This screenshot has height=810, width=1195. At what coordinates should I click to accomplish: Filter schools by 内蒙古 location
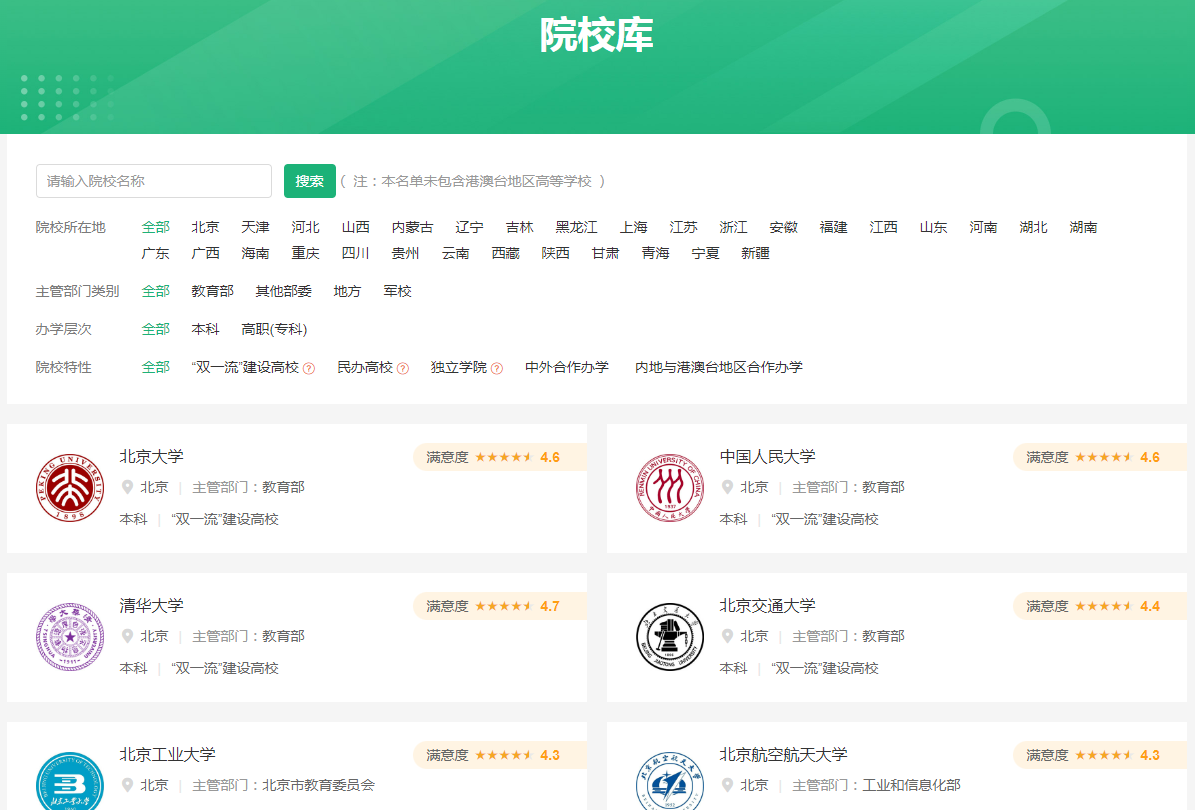pos(412,227)
